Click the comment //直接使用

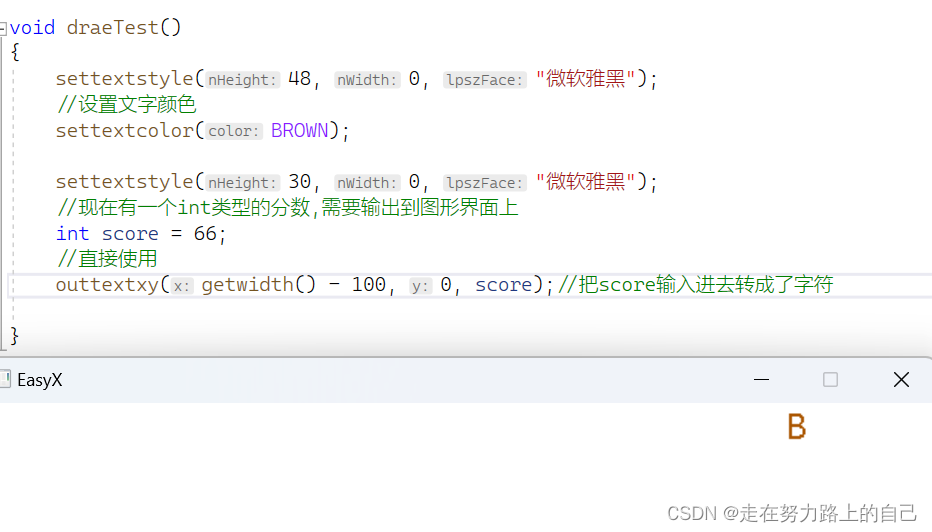(x=107, y=259)
